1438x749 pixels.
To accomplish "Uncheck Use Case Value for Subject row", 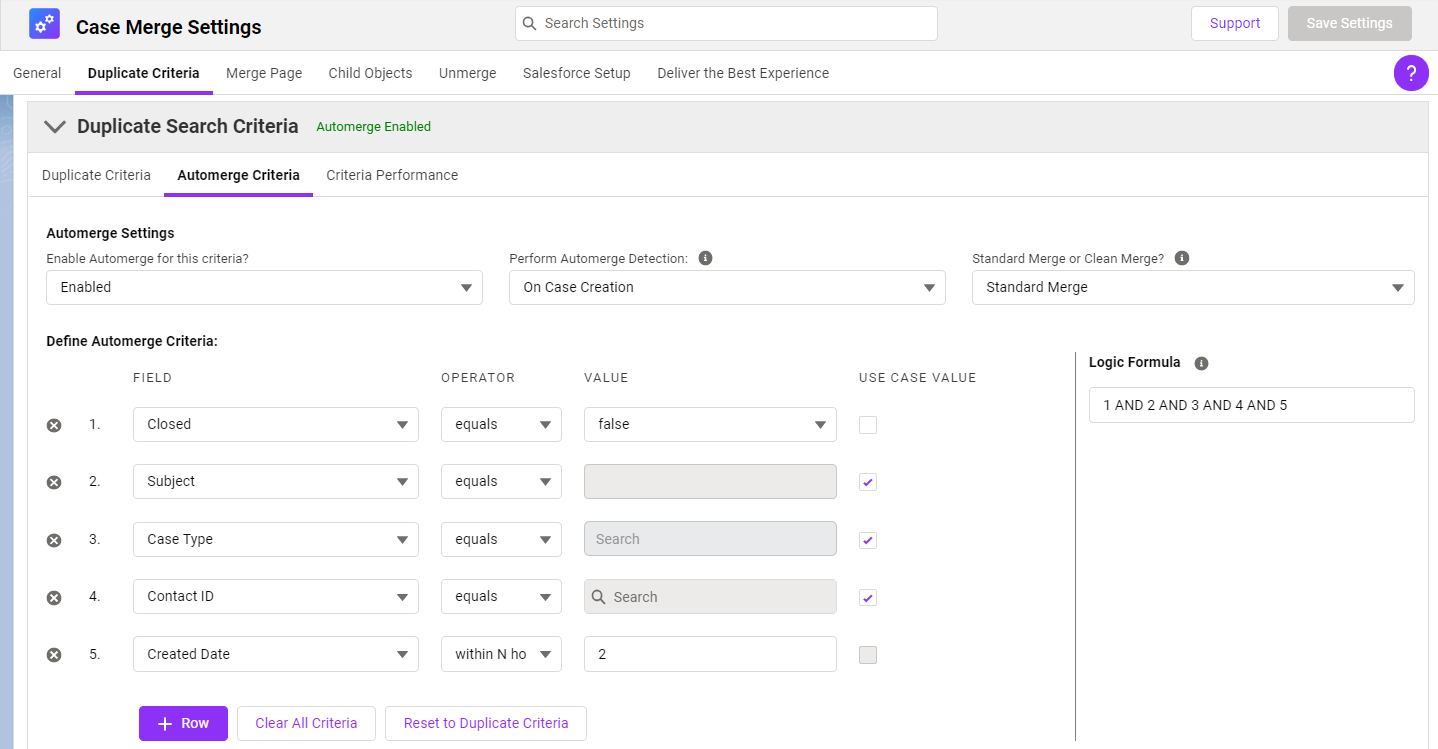I will click(x=868, y=482).
